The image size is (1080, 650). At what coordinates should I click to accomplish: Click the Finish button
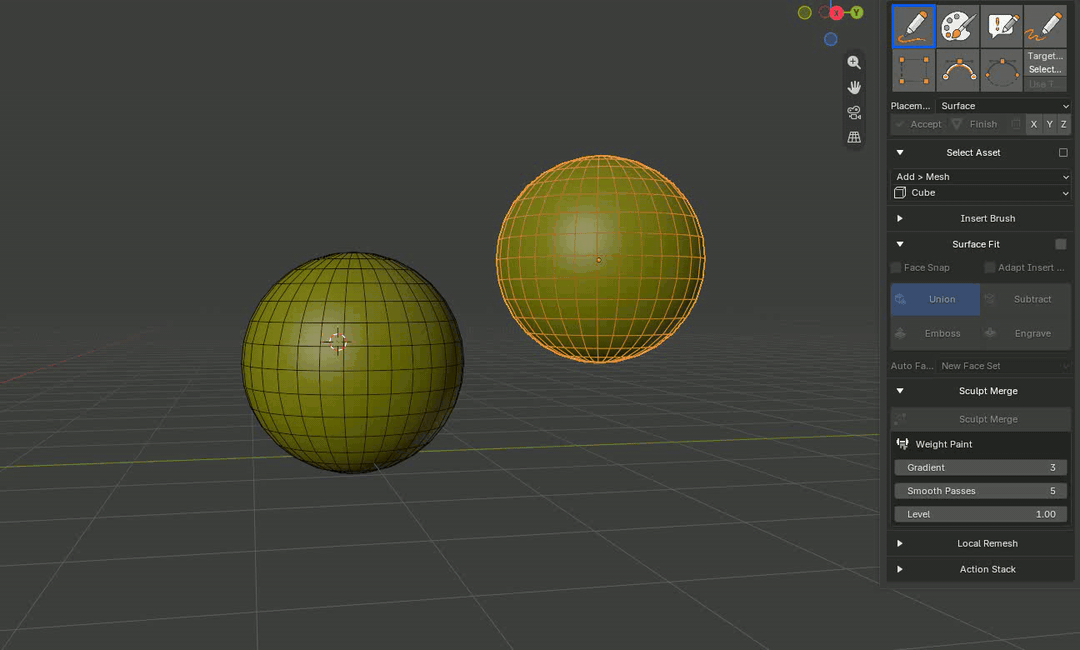(x=977, y=125)
